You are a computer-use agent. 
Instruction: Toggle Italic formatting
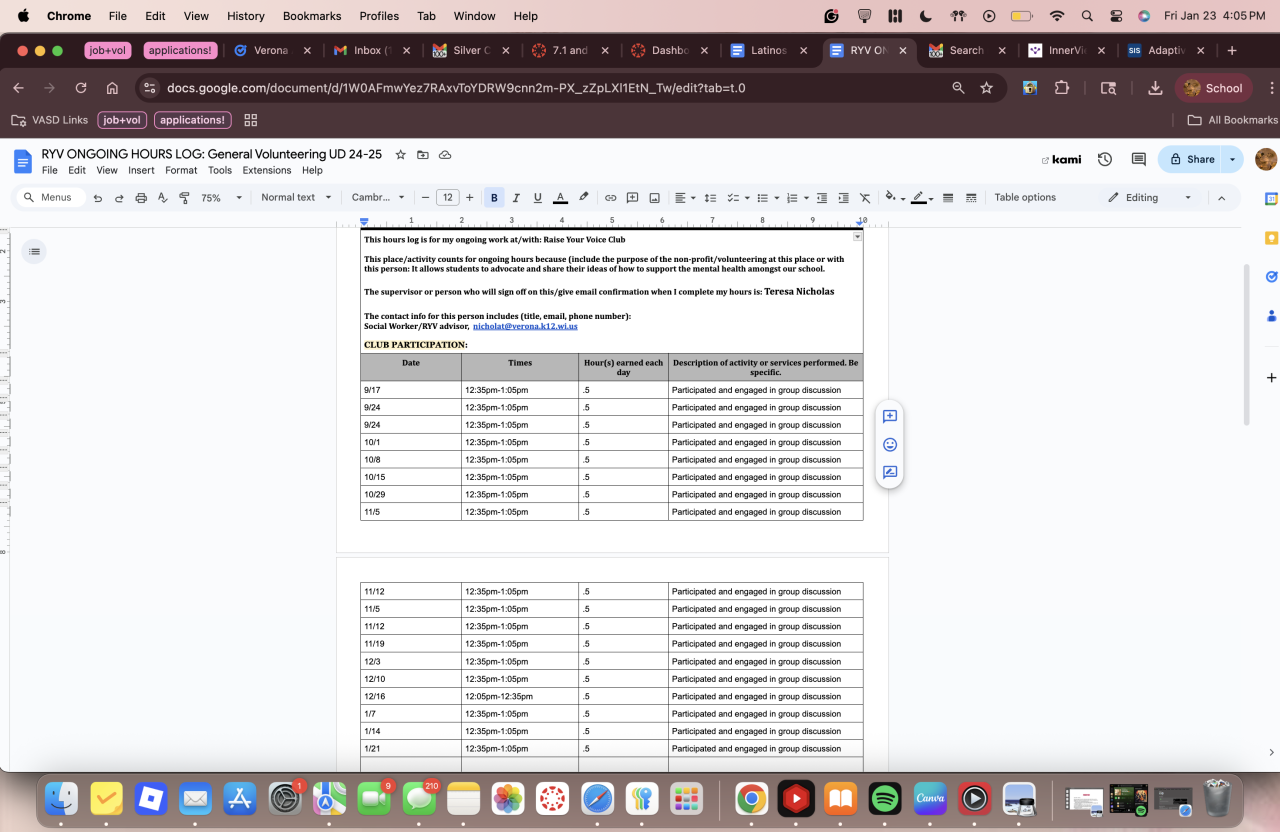tap(516, 198)
